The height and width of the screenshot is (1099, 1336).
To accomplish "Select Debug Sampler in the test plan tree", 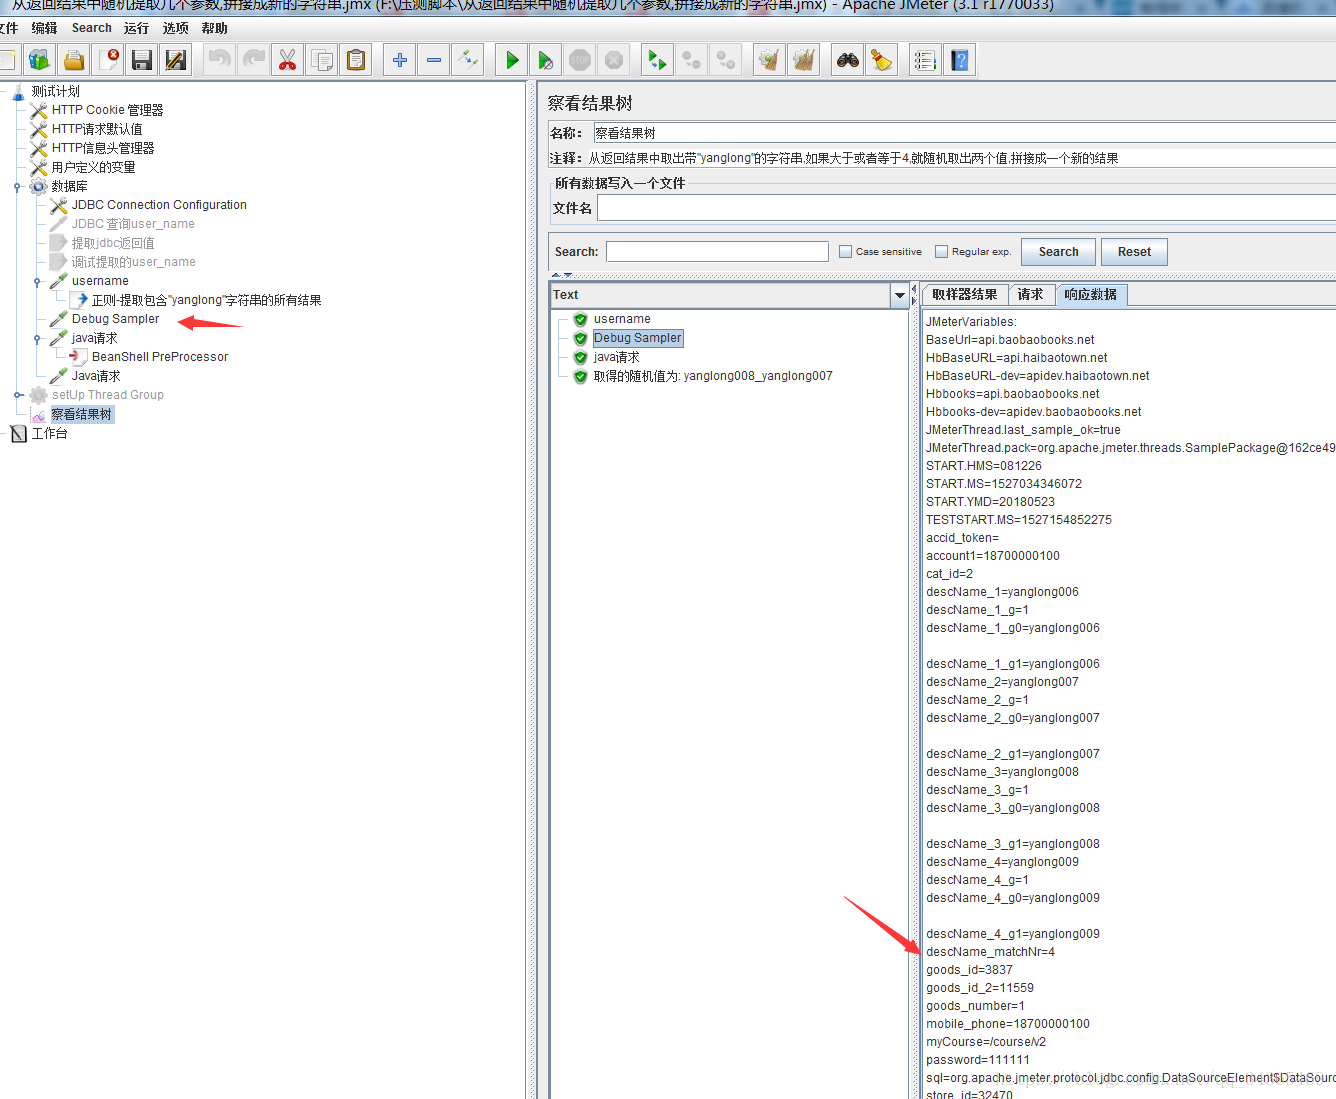I will coord(115,319).
